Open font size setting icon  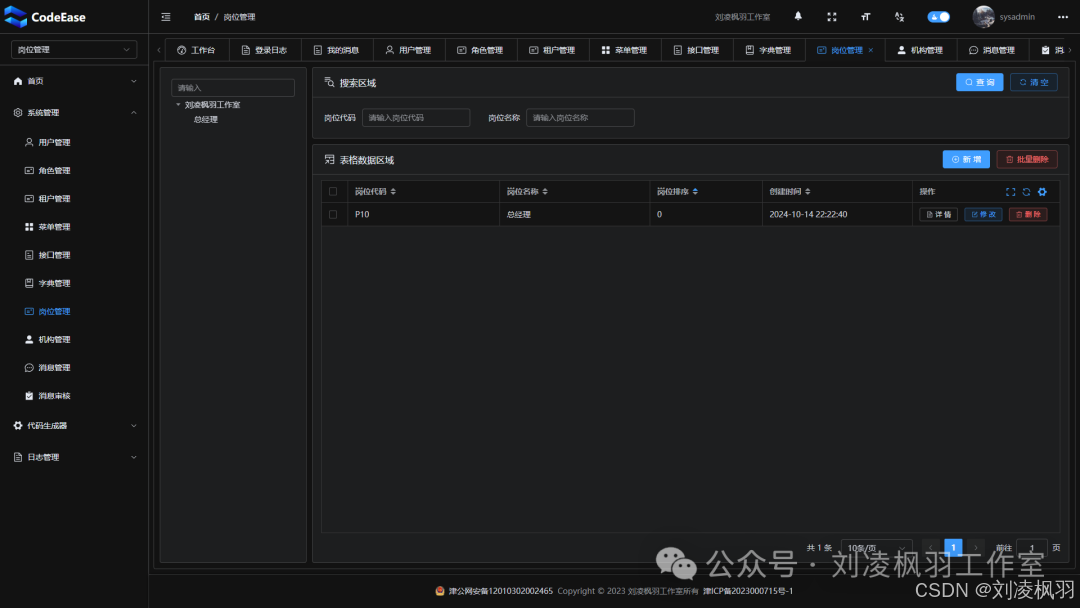tap(866, 17)
